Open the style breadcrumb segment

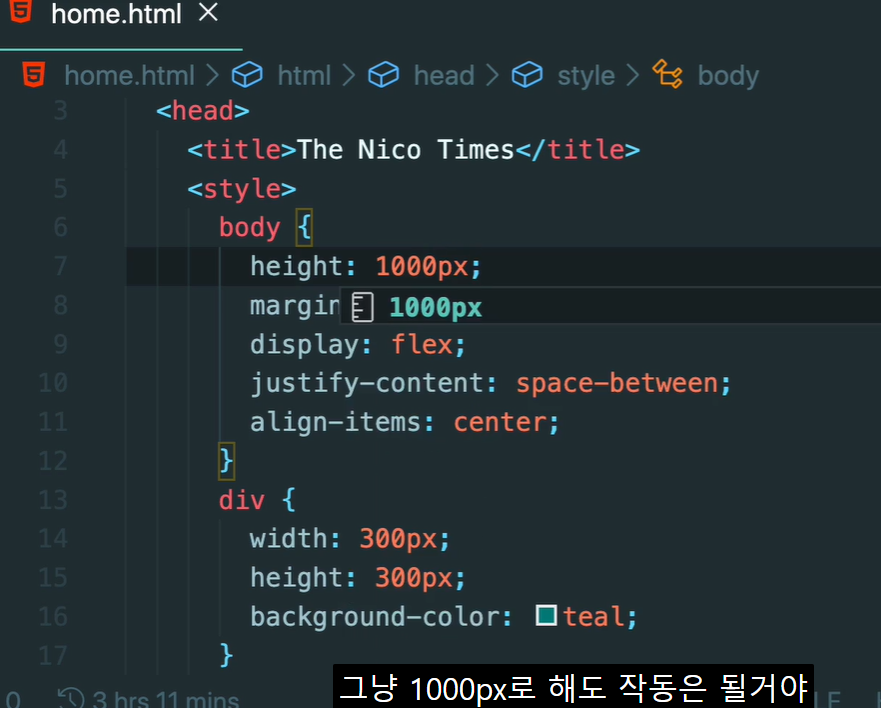click(x=585, y=76)
